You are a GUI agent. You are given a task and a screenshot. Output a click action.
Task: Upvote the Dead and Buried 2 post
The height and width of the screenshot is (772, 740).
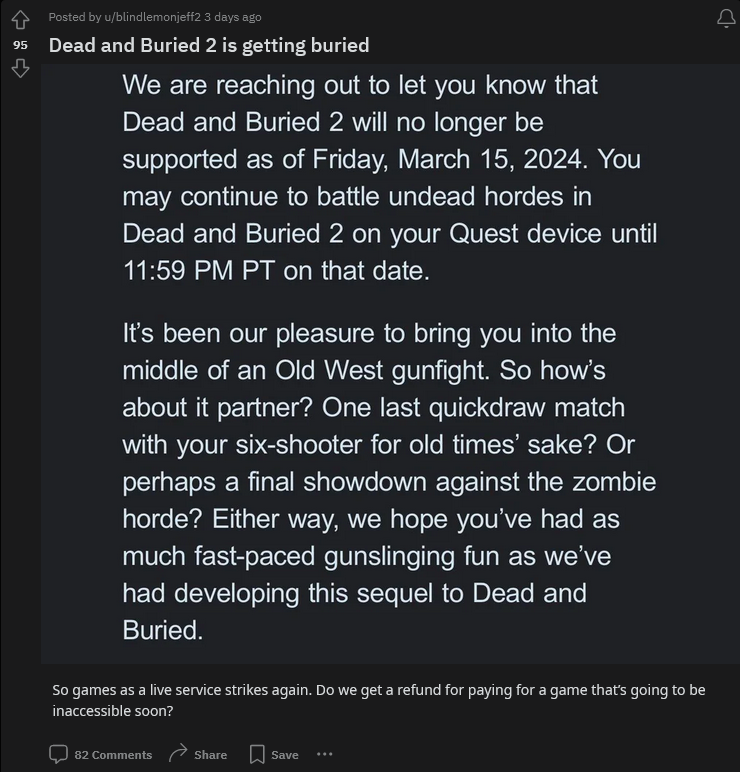point(20,20)
